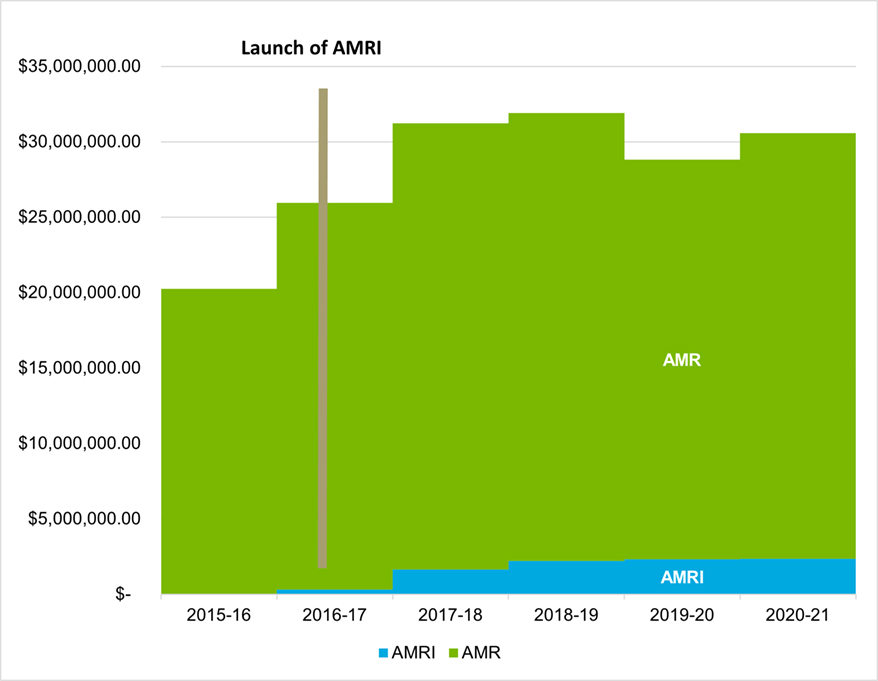The height and width of the screenshot is (681, 878).
Task: Click the 2017-18 x-axis label
Action: click(450, 614)
